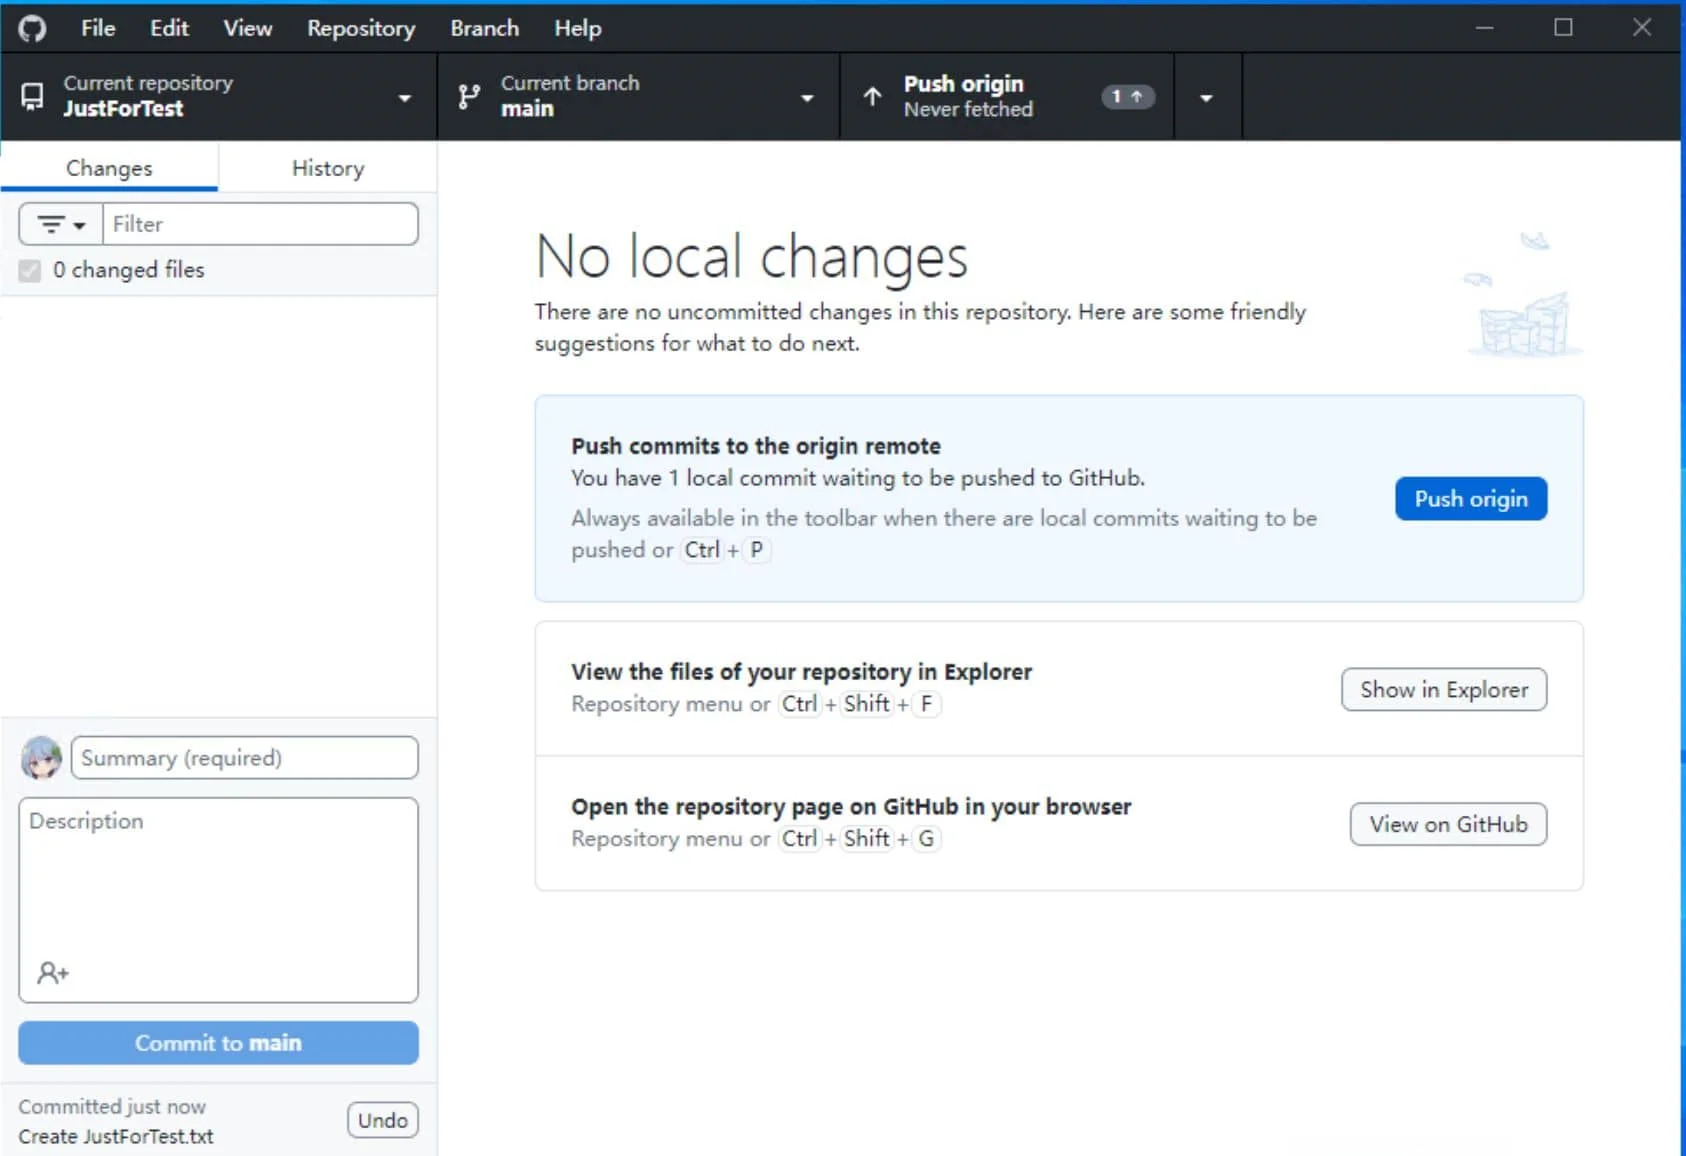Open the File menu
The width and height of the screenshot is (1686, 1156).
(x=98, y=28)
